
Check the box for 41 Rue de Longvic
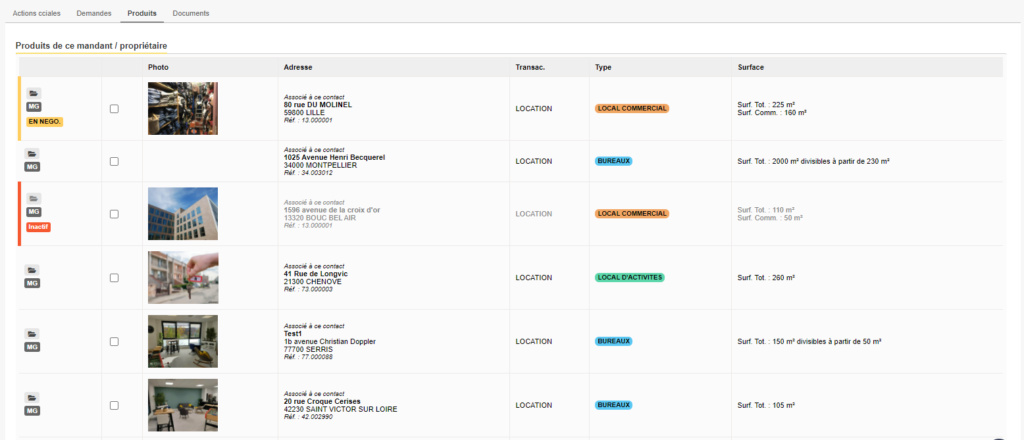coord(114,278)
